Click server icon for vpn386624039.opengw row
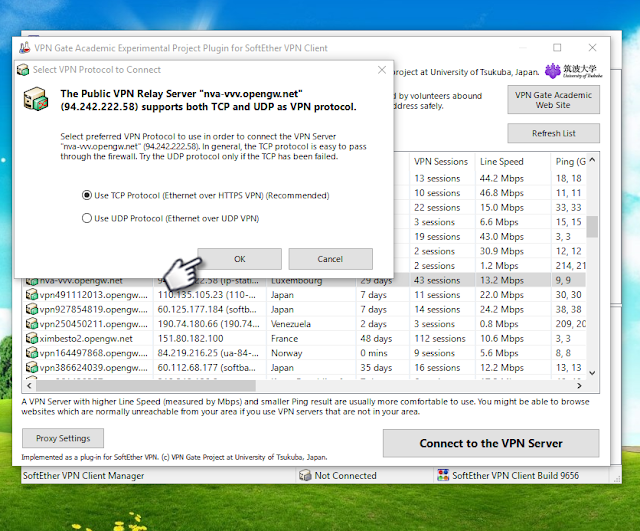Image resolution: width=640 pixels, height=531 pixels. (32, 367)
